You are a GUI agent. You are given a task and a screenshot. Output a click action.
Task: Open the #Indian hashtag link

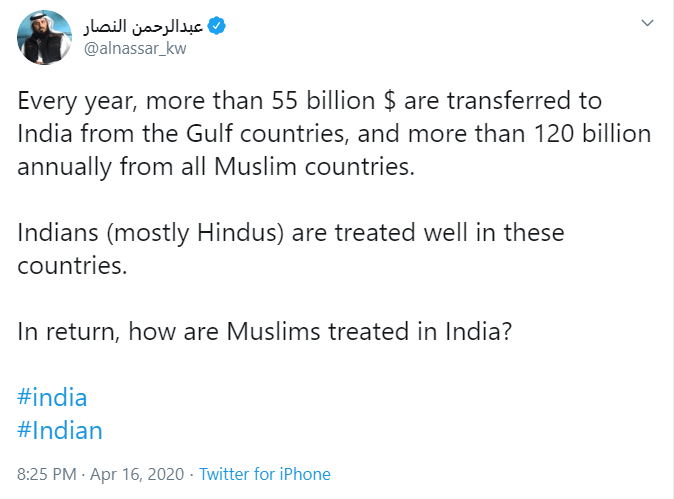[x=60, y=430]
